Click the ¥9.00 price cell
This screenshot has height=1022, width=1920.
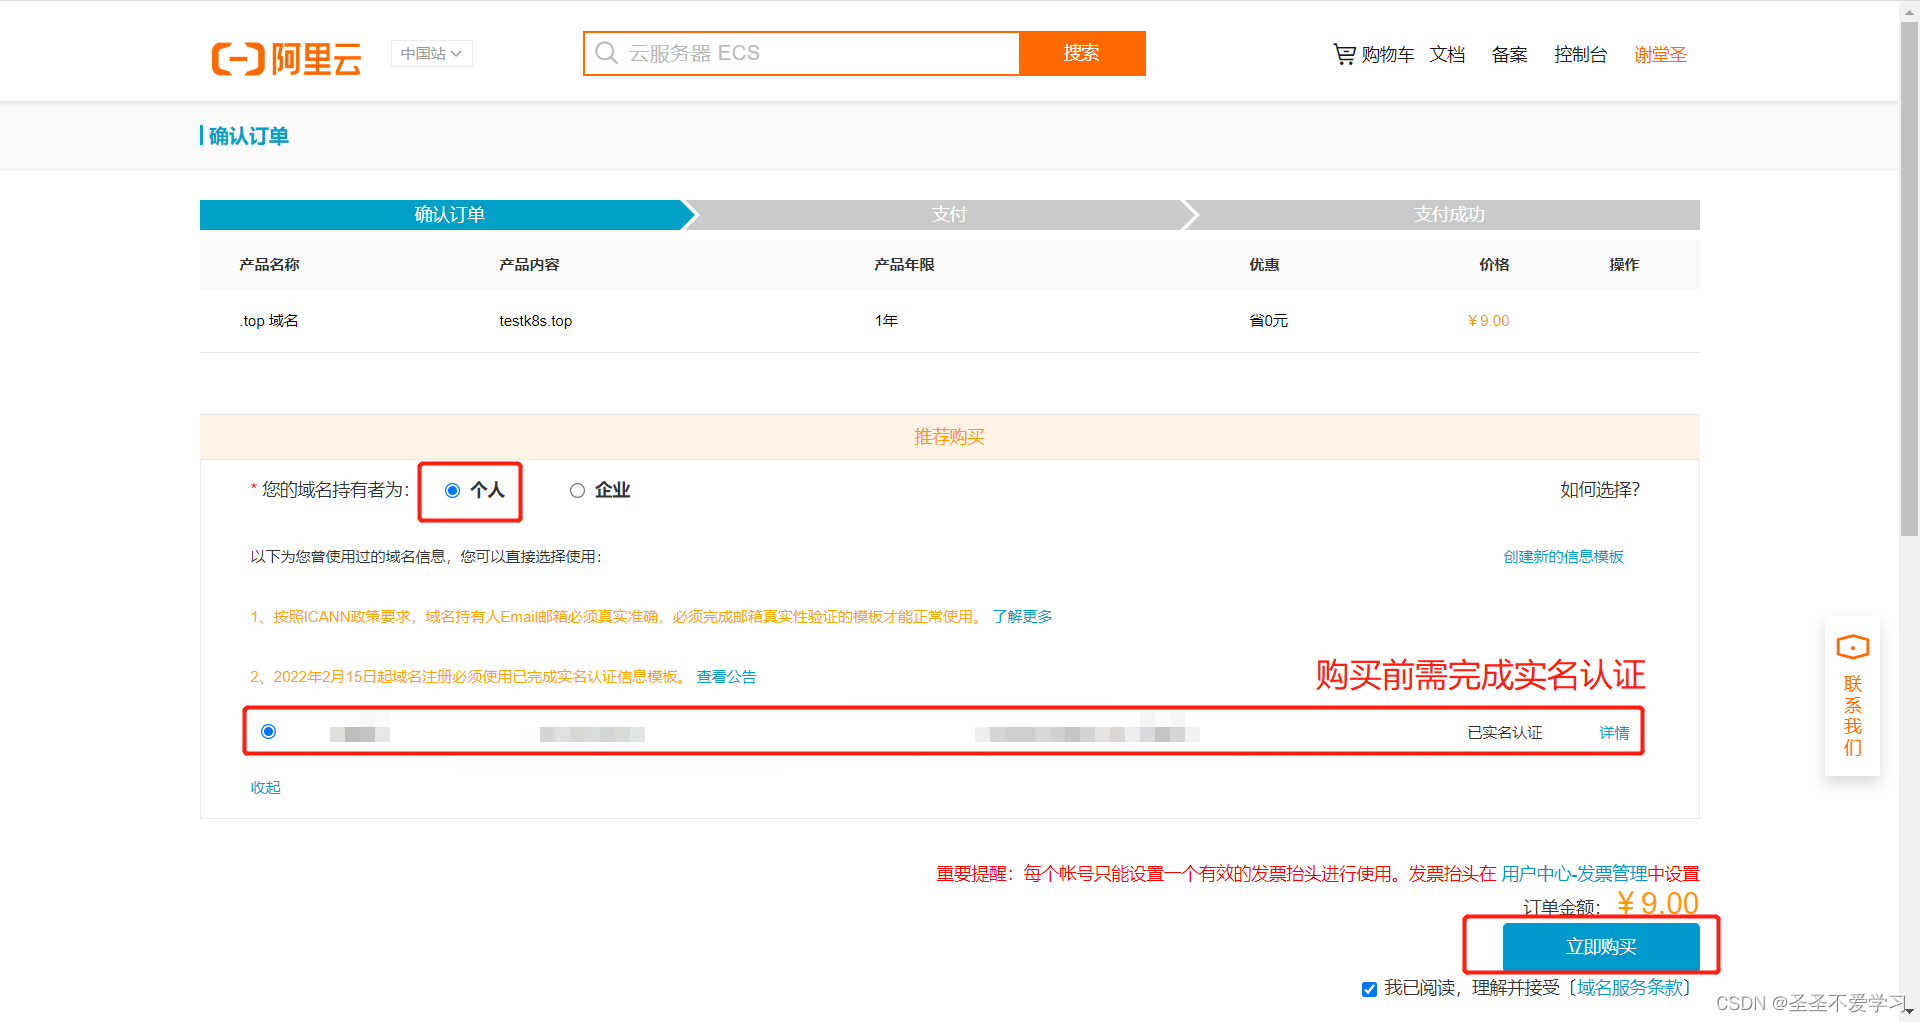(1488, 321)
